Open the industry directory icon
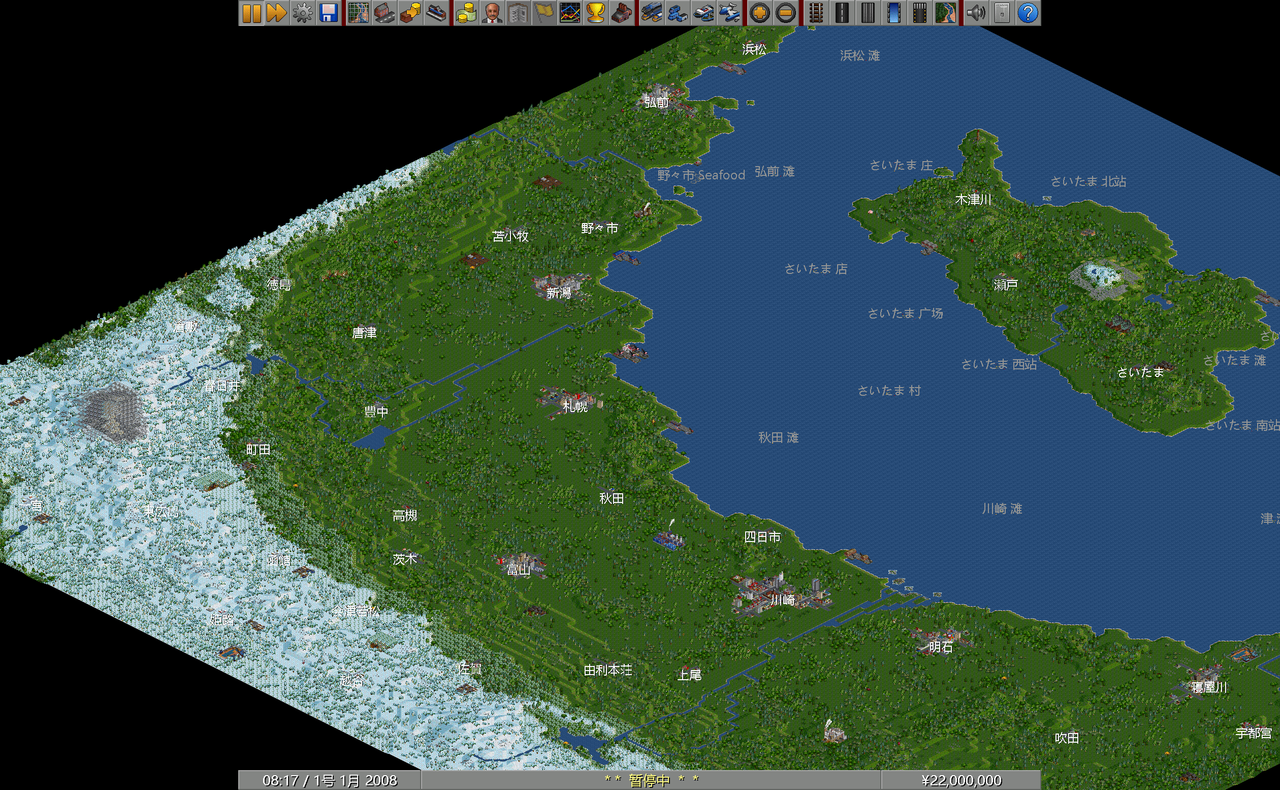Image resolution: width=1280 pixels, height=790 pixels. click(x=622, y=13)
